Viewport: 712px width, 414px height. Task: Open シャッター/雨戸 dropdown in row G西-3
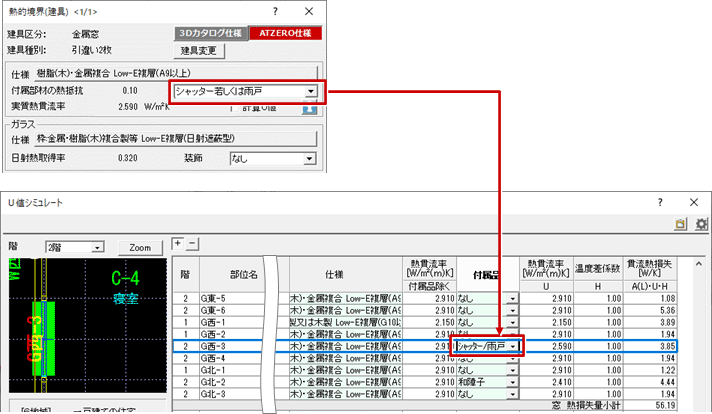[x=513, y=346]
